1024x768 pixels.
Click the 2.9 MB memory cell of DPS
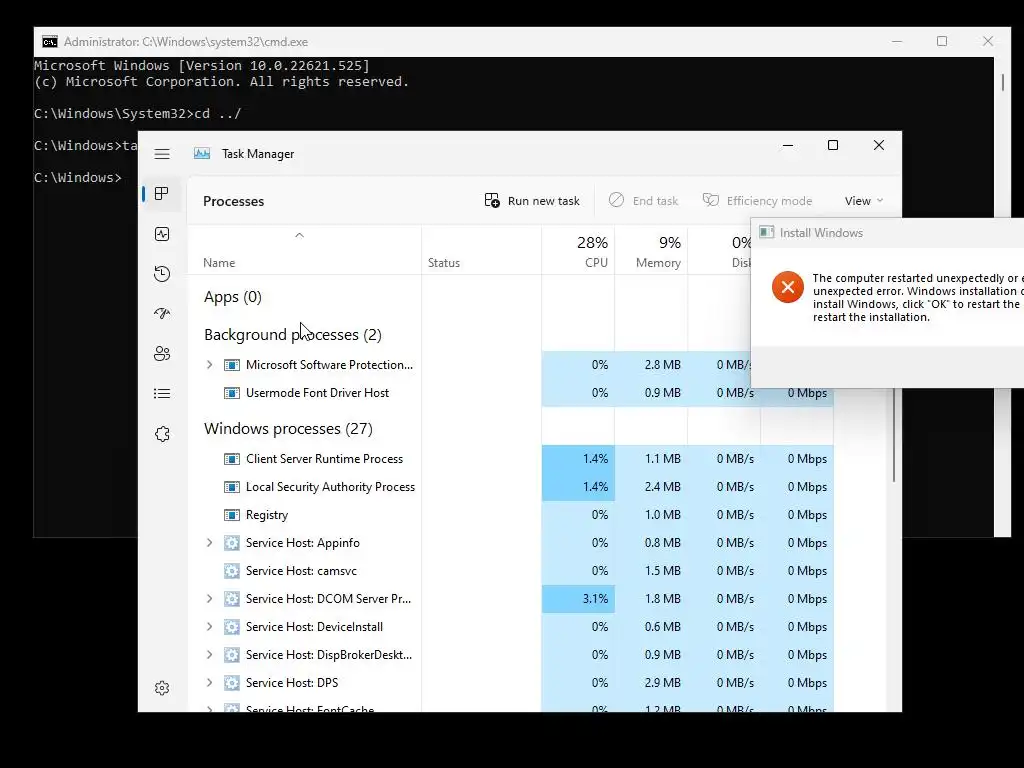click(x=651, y=683)
